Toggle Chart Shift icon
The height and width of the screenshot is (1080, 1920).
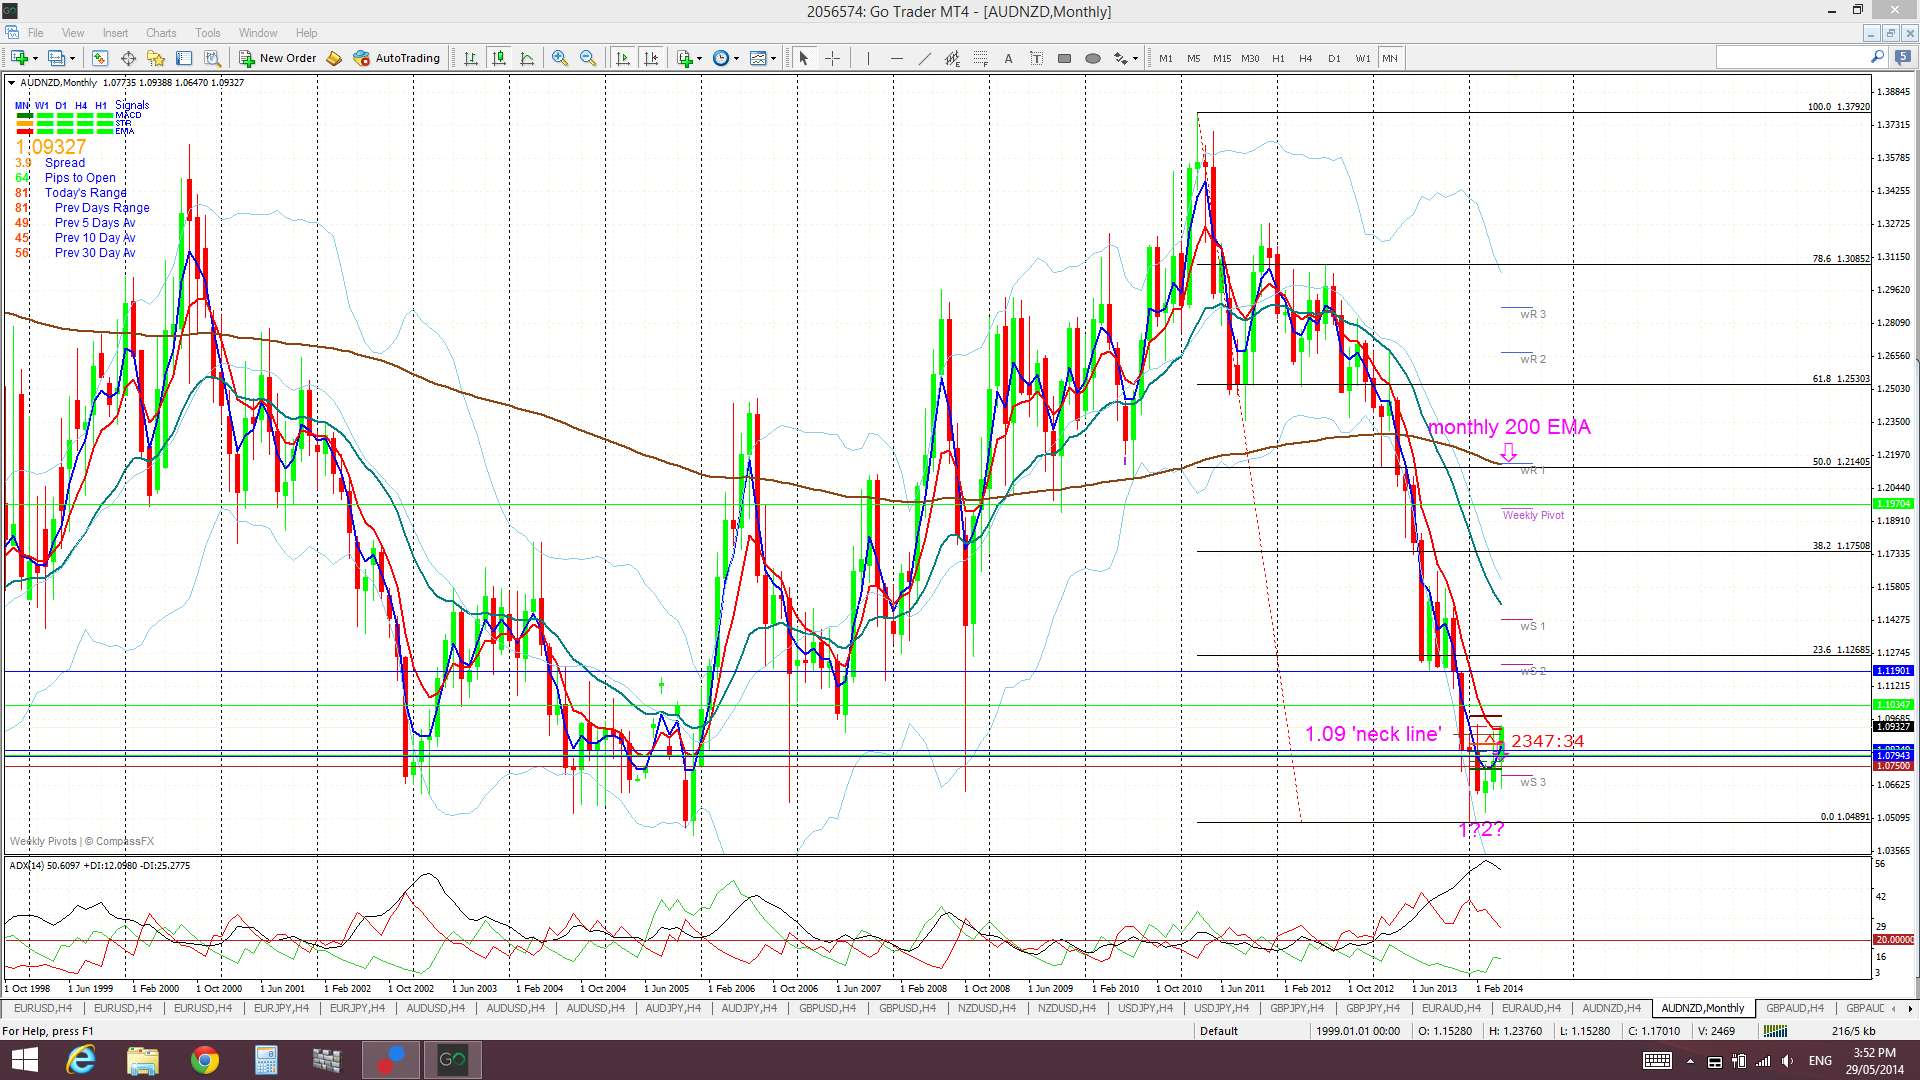pos(651,58)
